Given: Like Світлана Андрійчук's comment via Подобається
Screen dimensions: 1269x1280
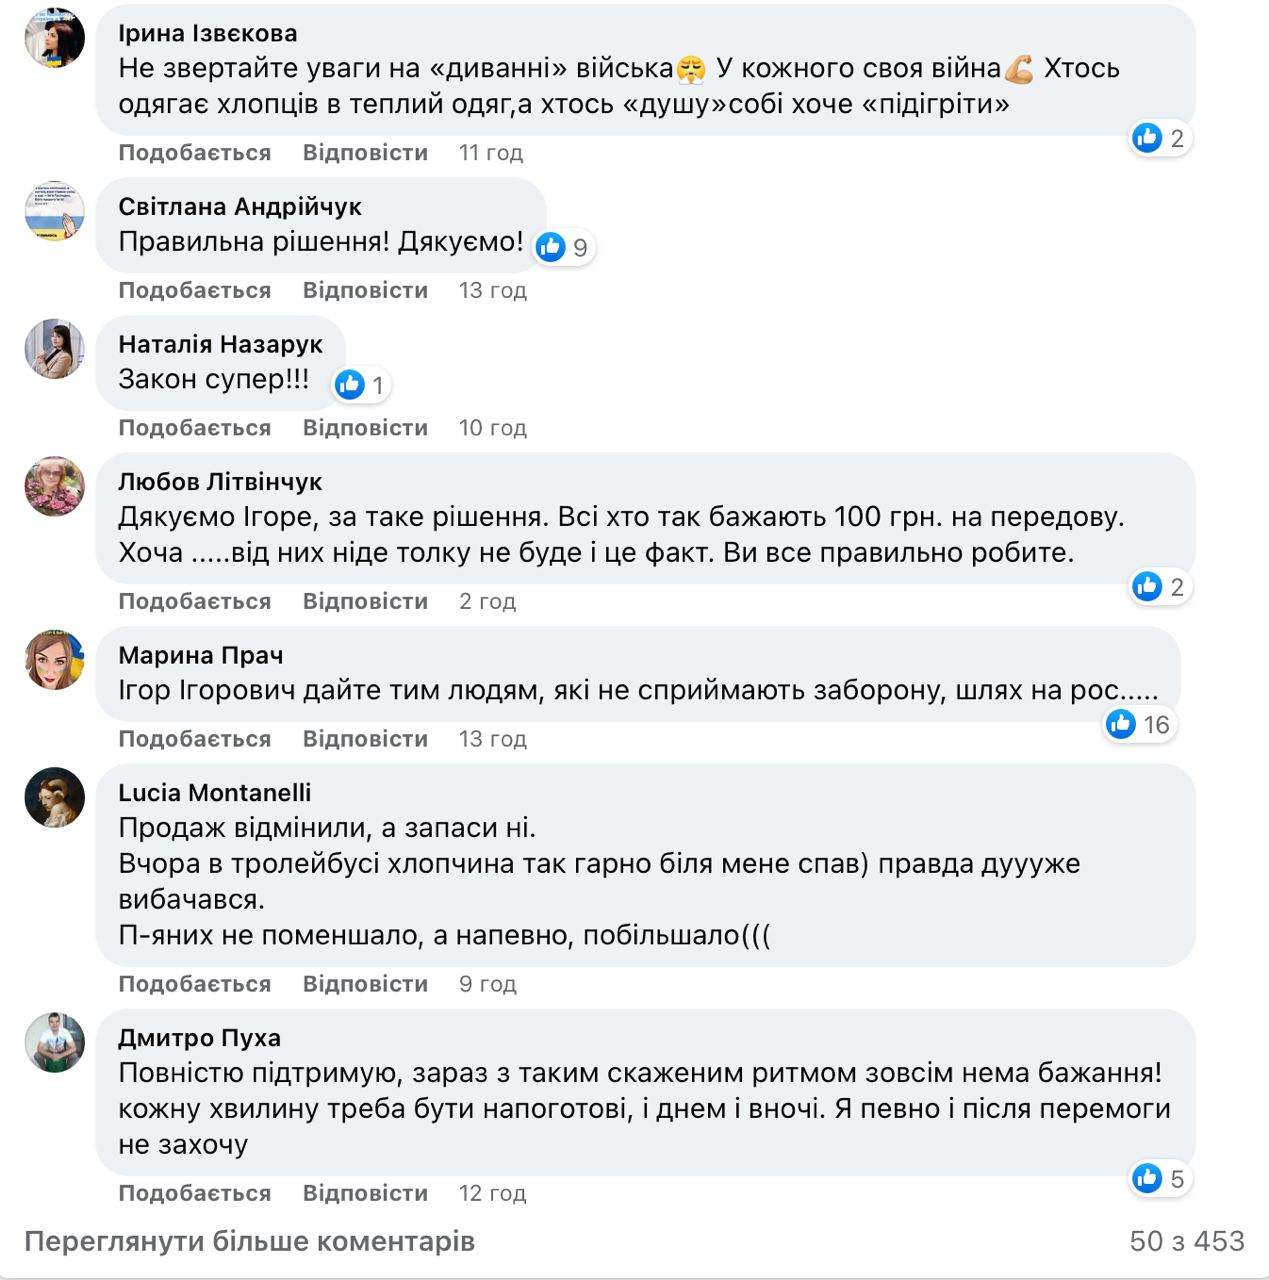Looking at the screenshot, I should (195, 290).
